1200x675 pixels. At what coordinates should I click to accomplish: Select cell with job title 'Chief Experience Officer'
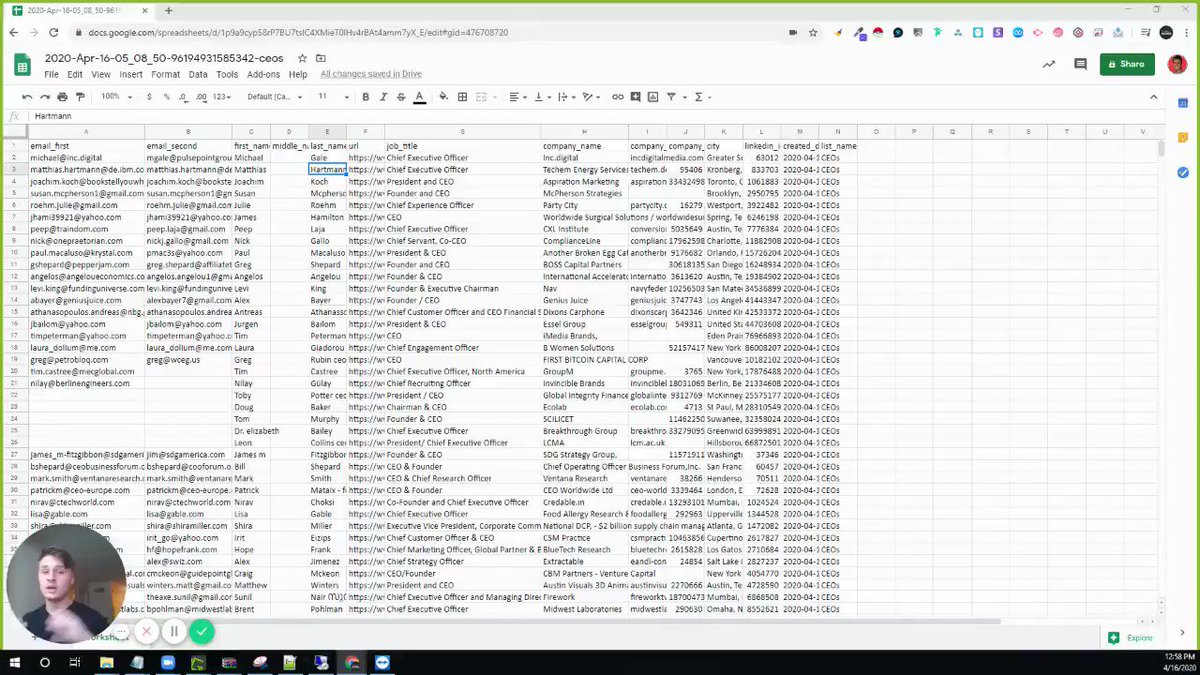tap(462, 205)
